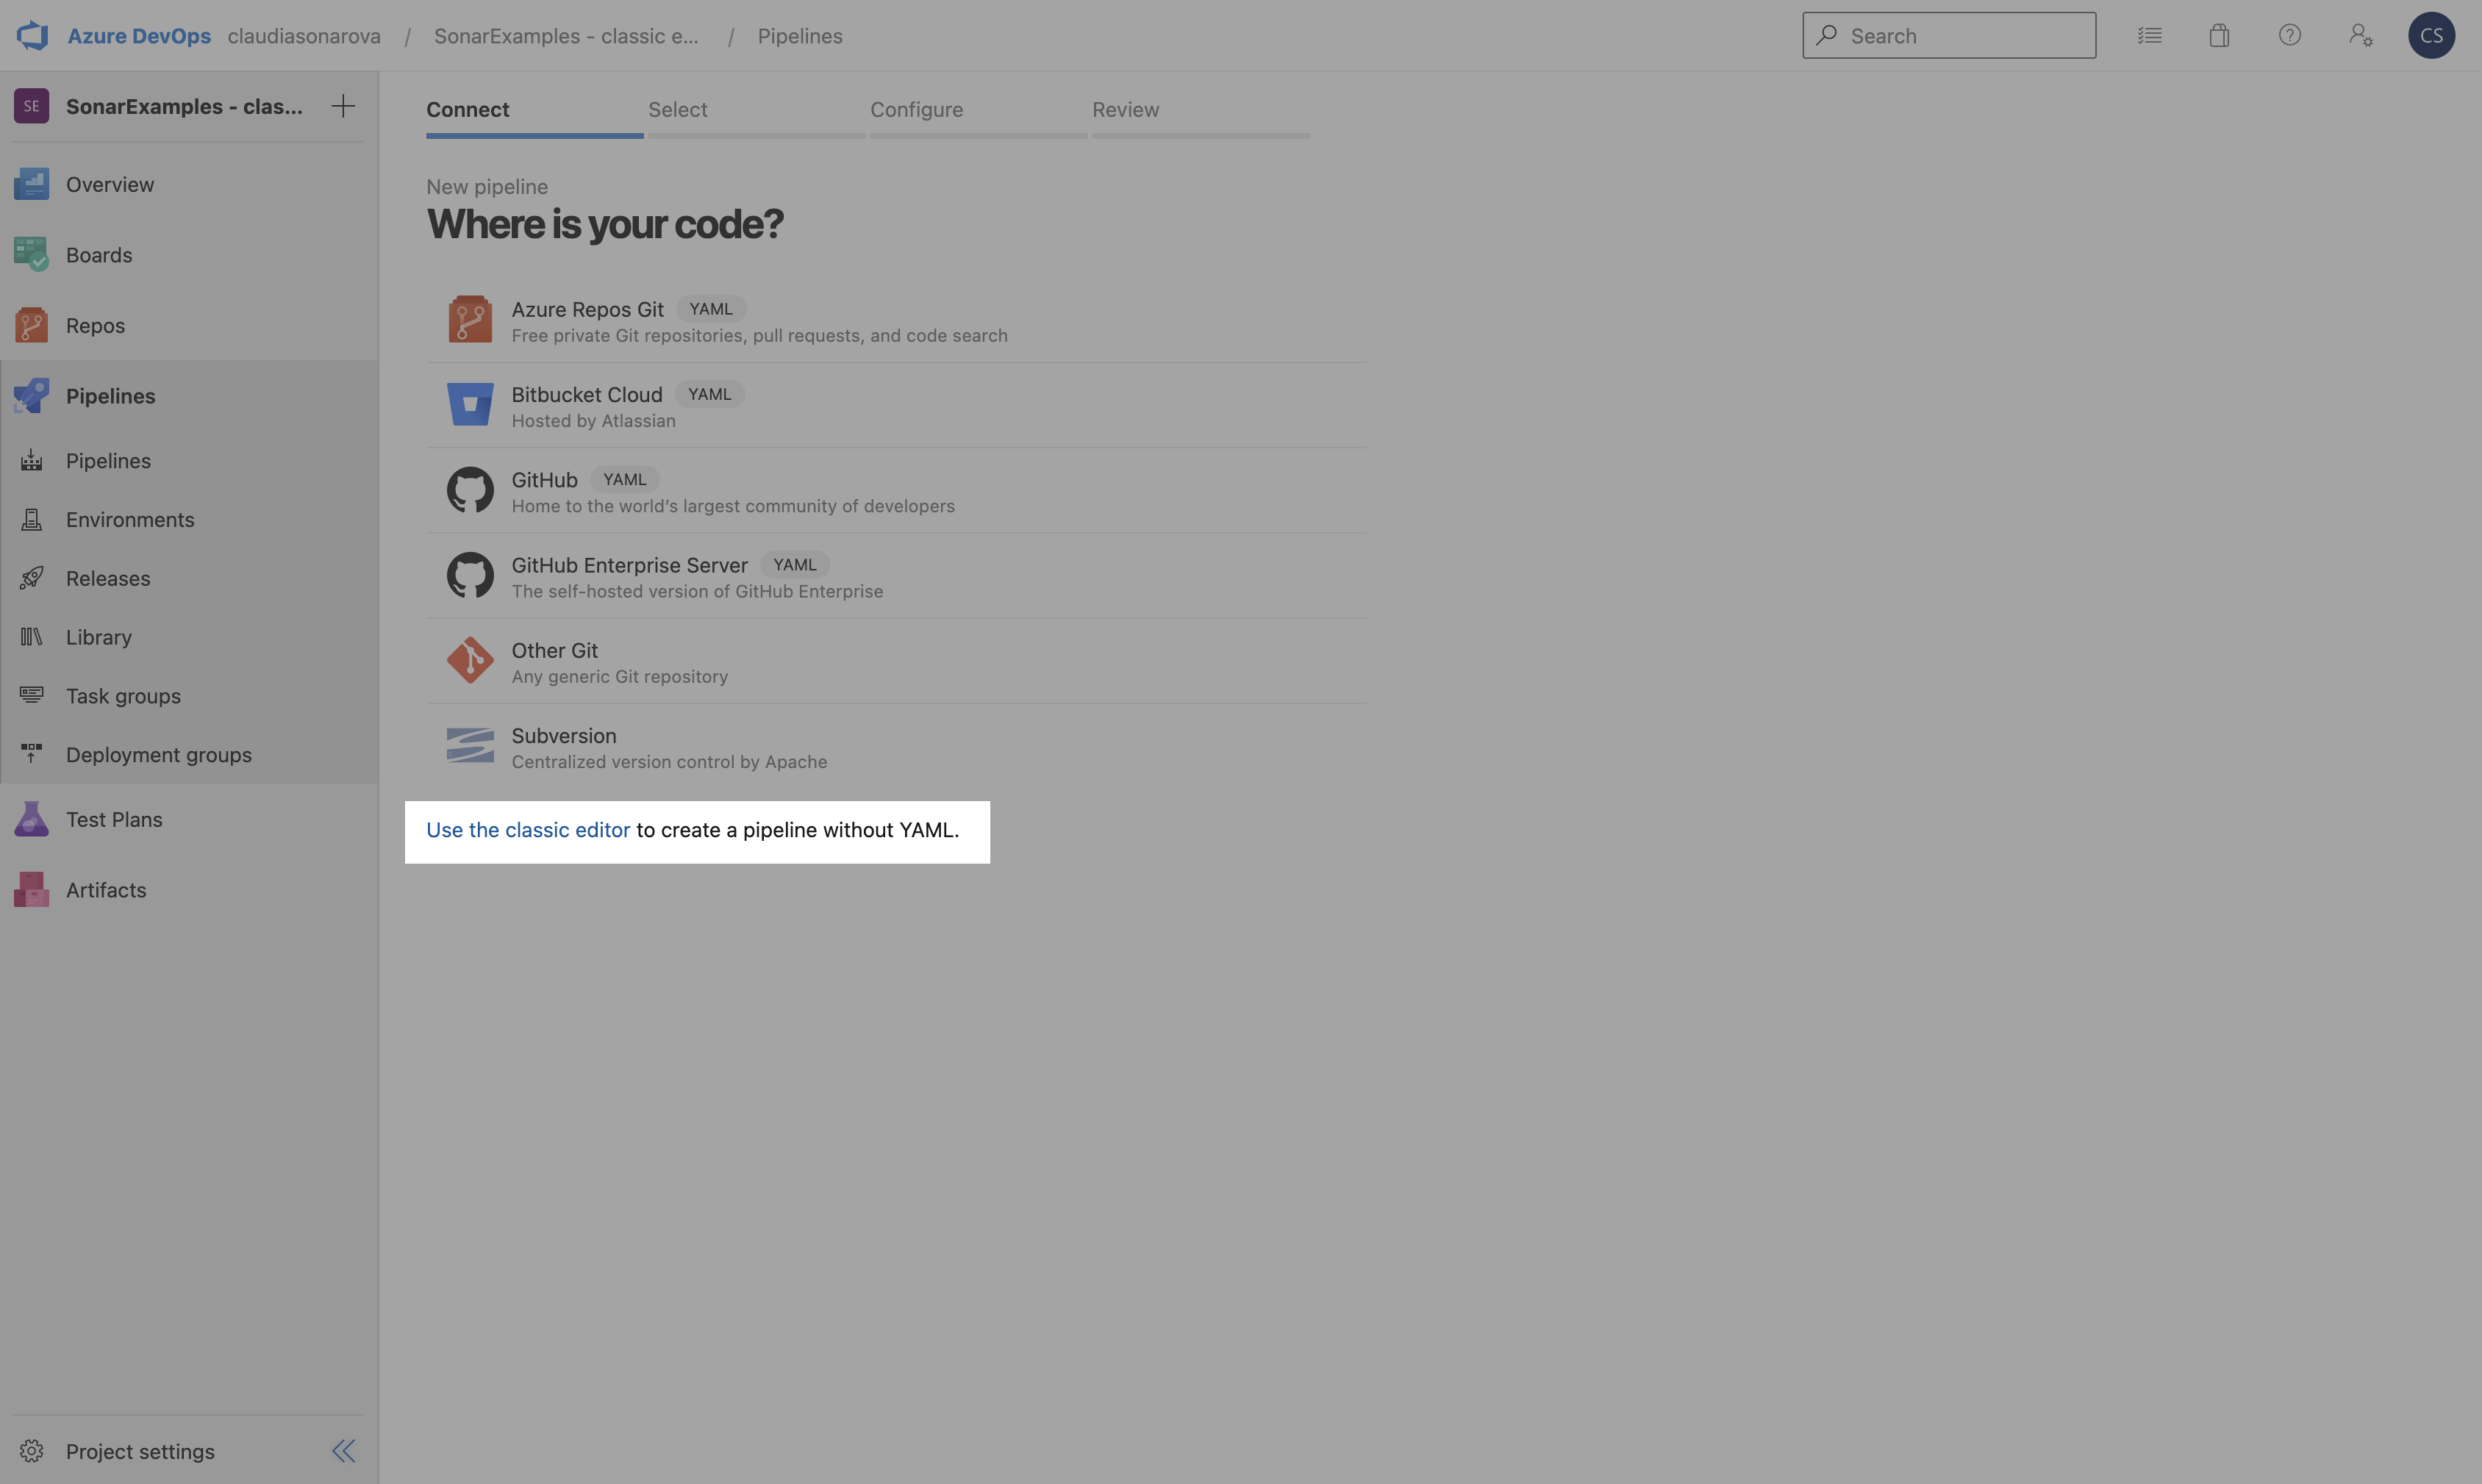The height and width of the screenshot is (1484, 2482).
Task: Open the work items list icon
Action: pyautogui.click(x=2149, y=35)
